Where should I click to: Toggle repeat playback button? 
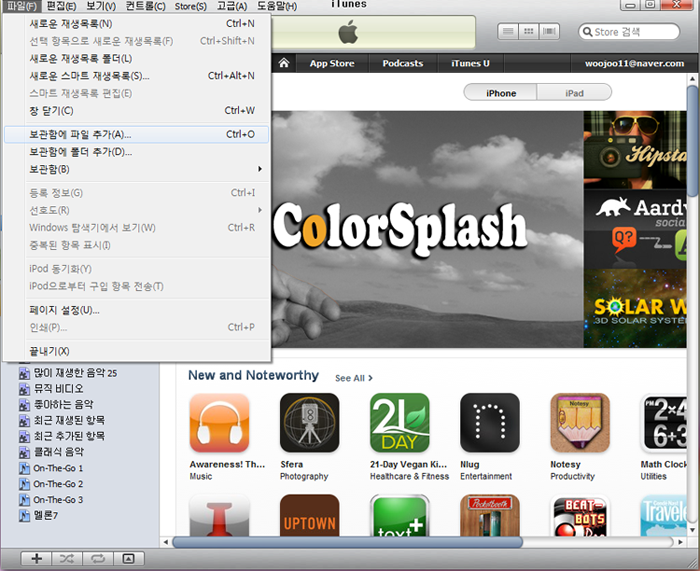[x=98, y=558]
